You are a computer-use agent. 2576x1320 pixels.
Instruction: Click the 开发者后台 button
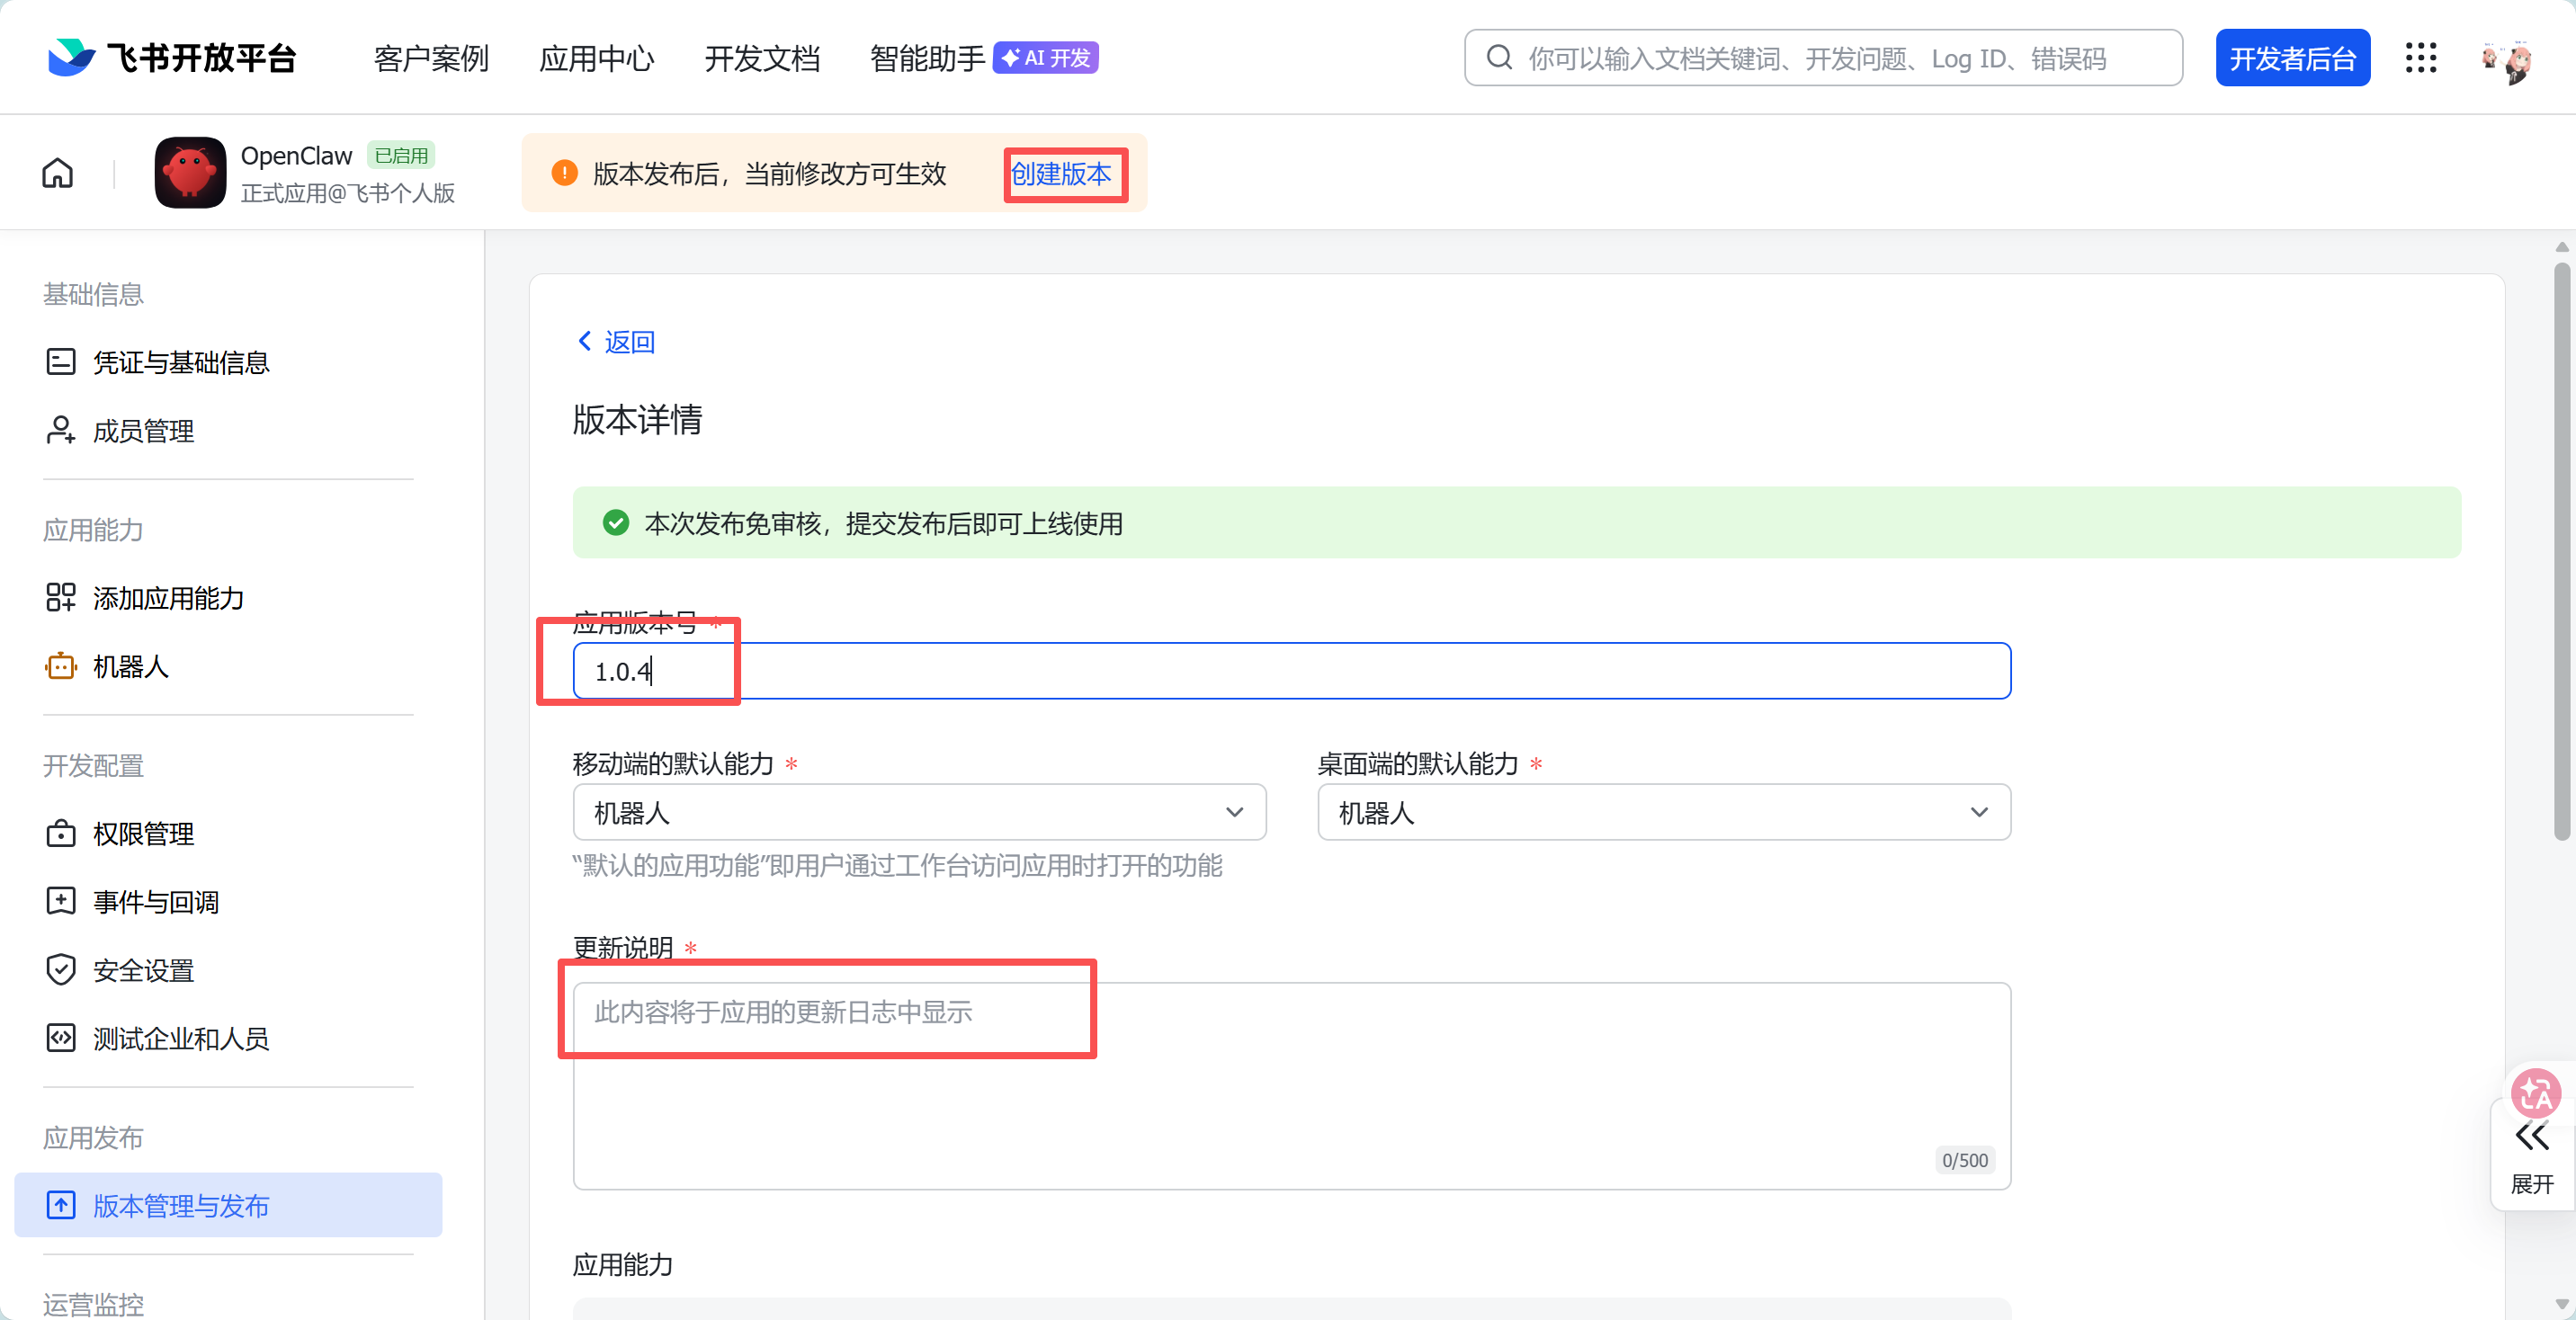(2292, 58)
